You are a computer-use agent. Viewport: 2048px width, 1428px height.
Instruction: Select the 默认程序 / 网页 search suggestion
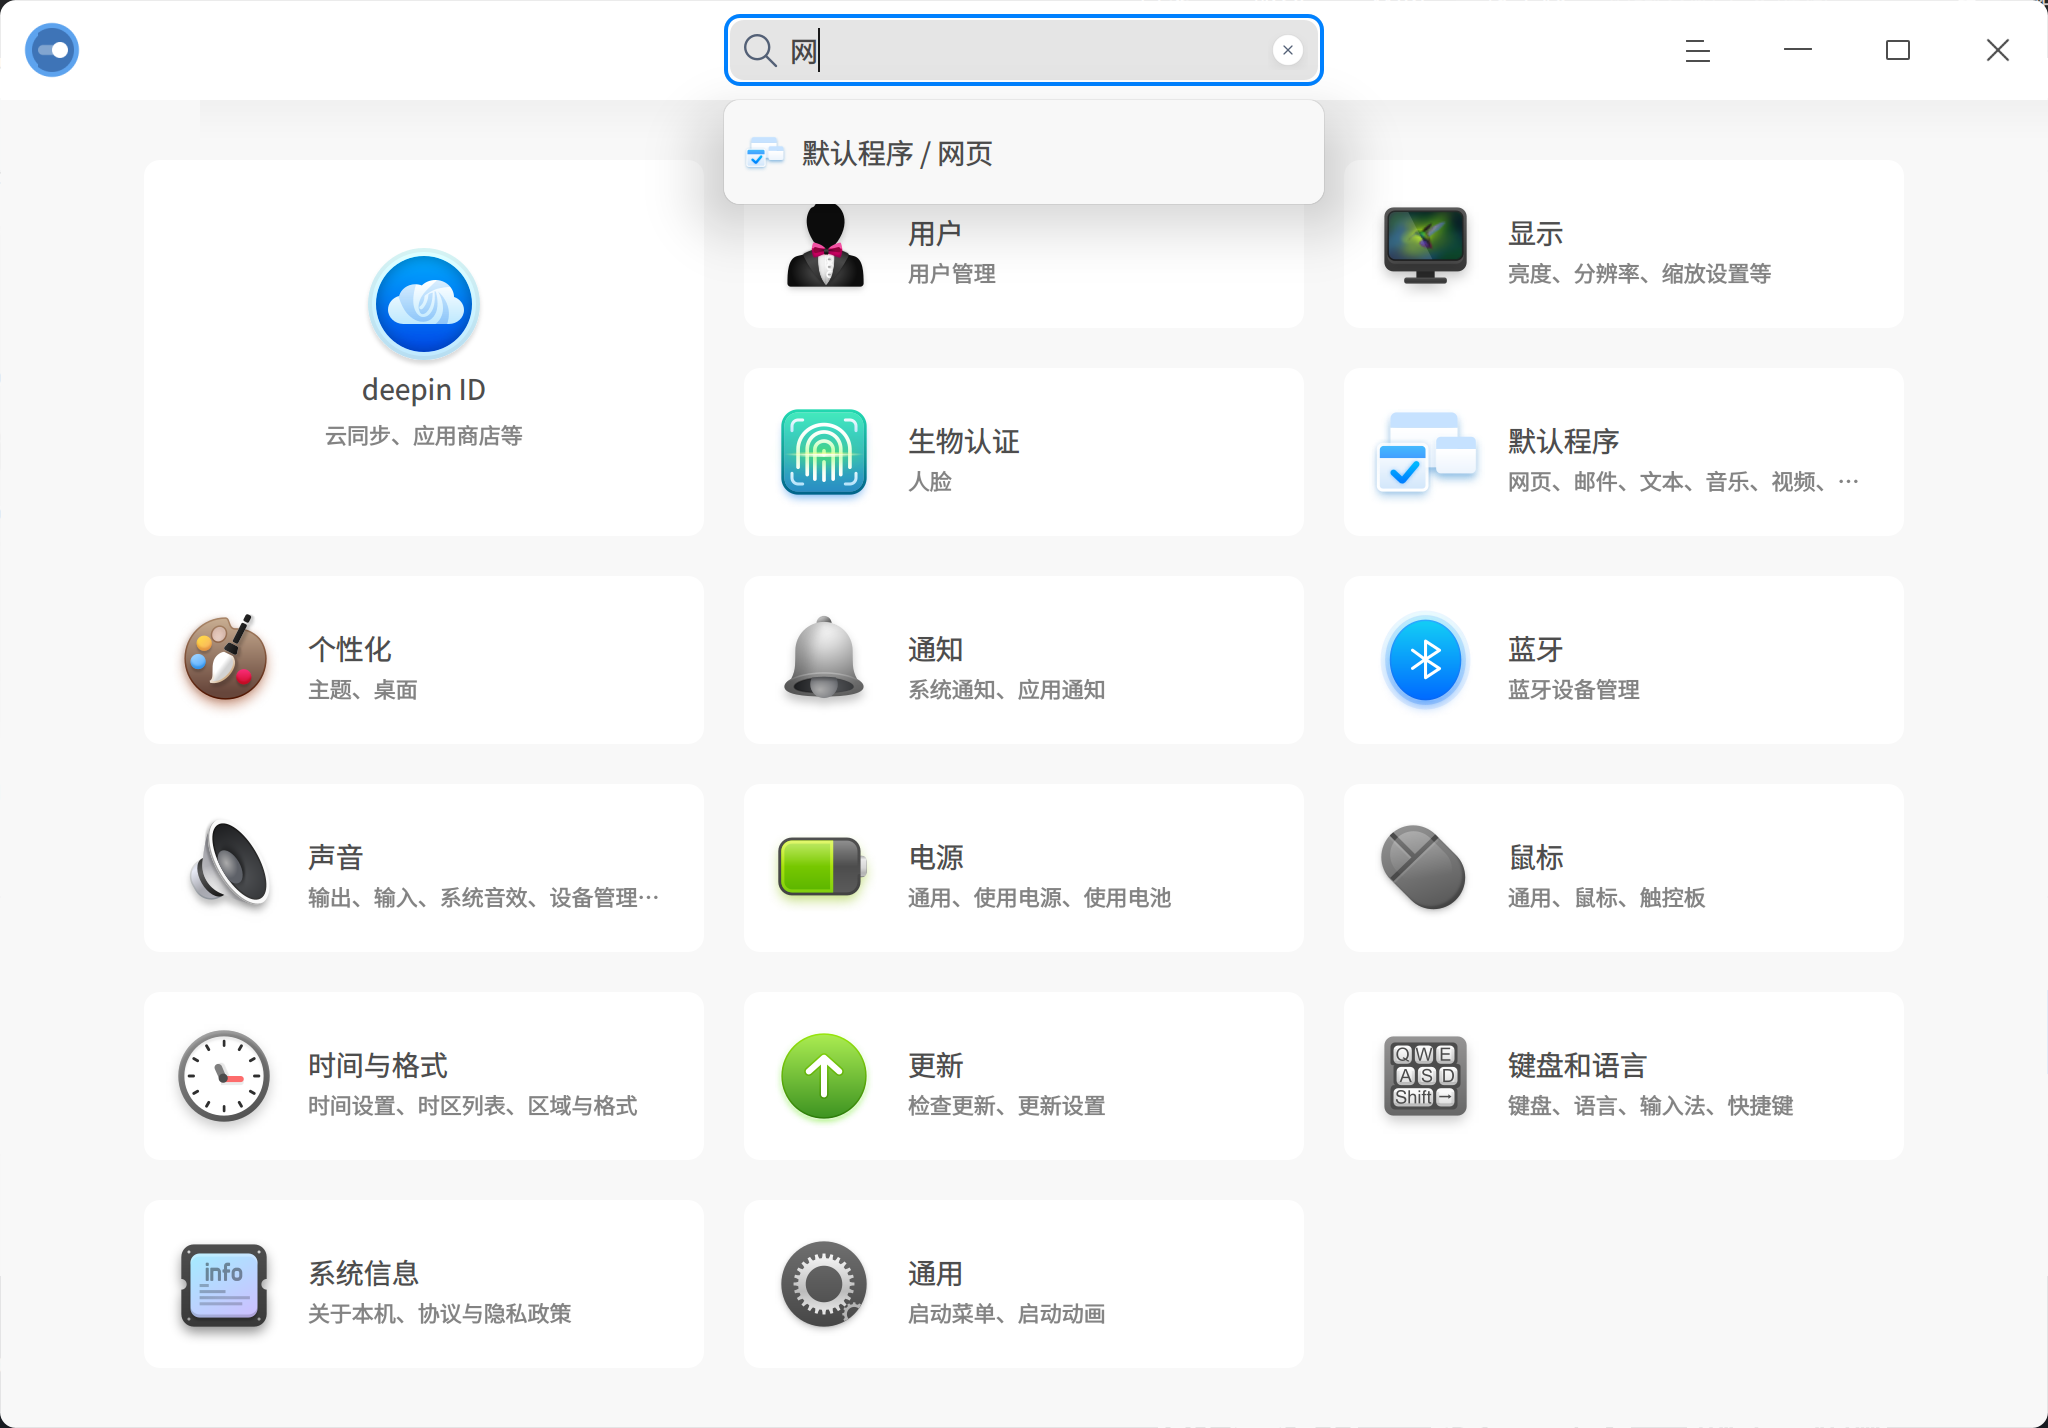[1024, 153]
